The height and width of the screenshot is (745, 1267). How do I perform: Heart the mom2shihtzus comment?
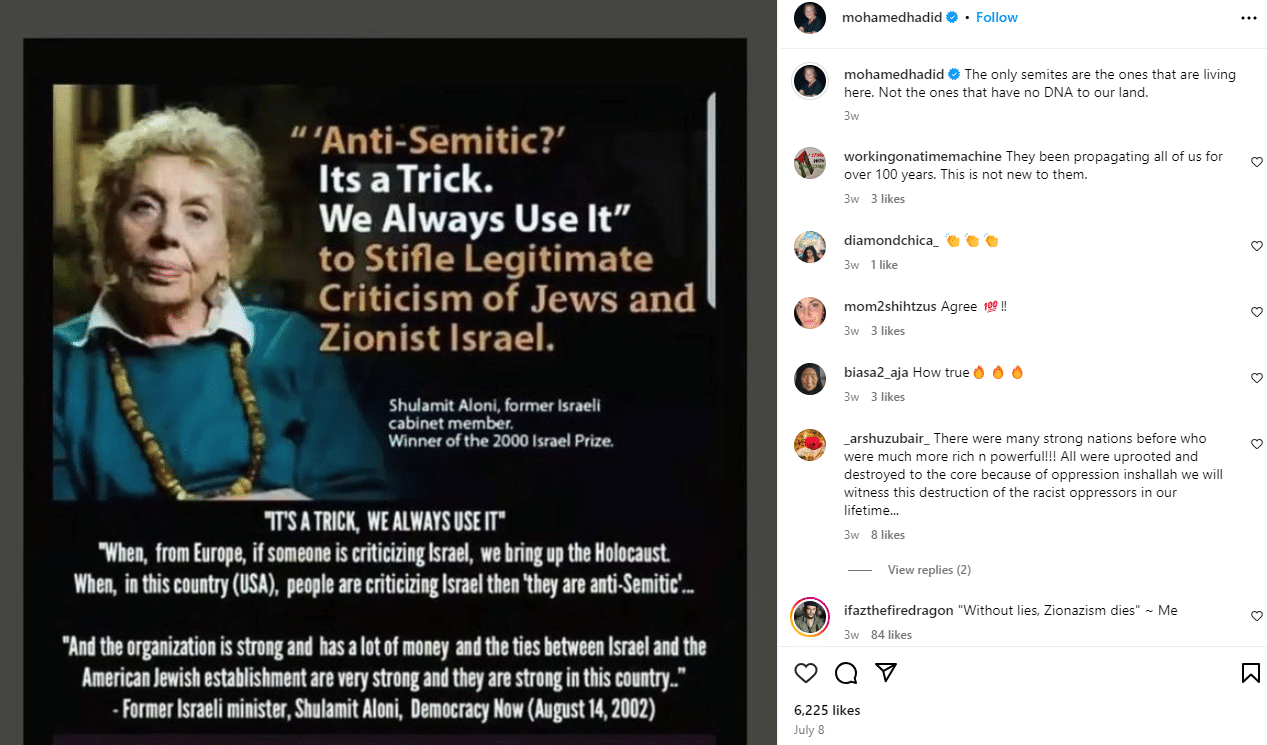1257,312
